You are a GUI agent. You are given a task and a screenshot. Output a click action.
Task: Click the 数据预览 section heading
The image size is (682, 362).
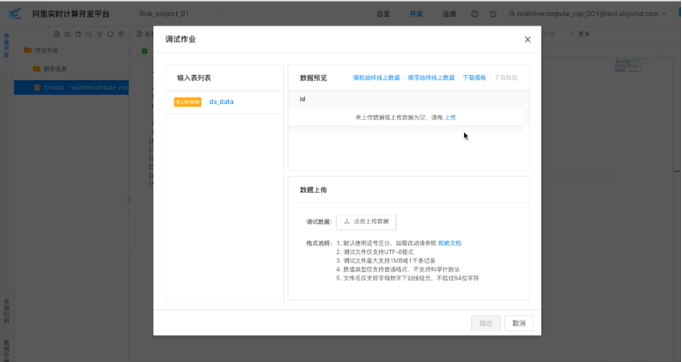point(314,78)
